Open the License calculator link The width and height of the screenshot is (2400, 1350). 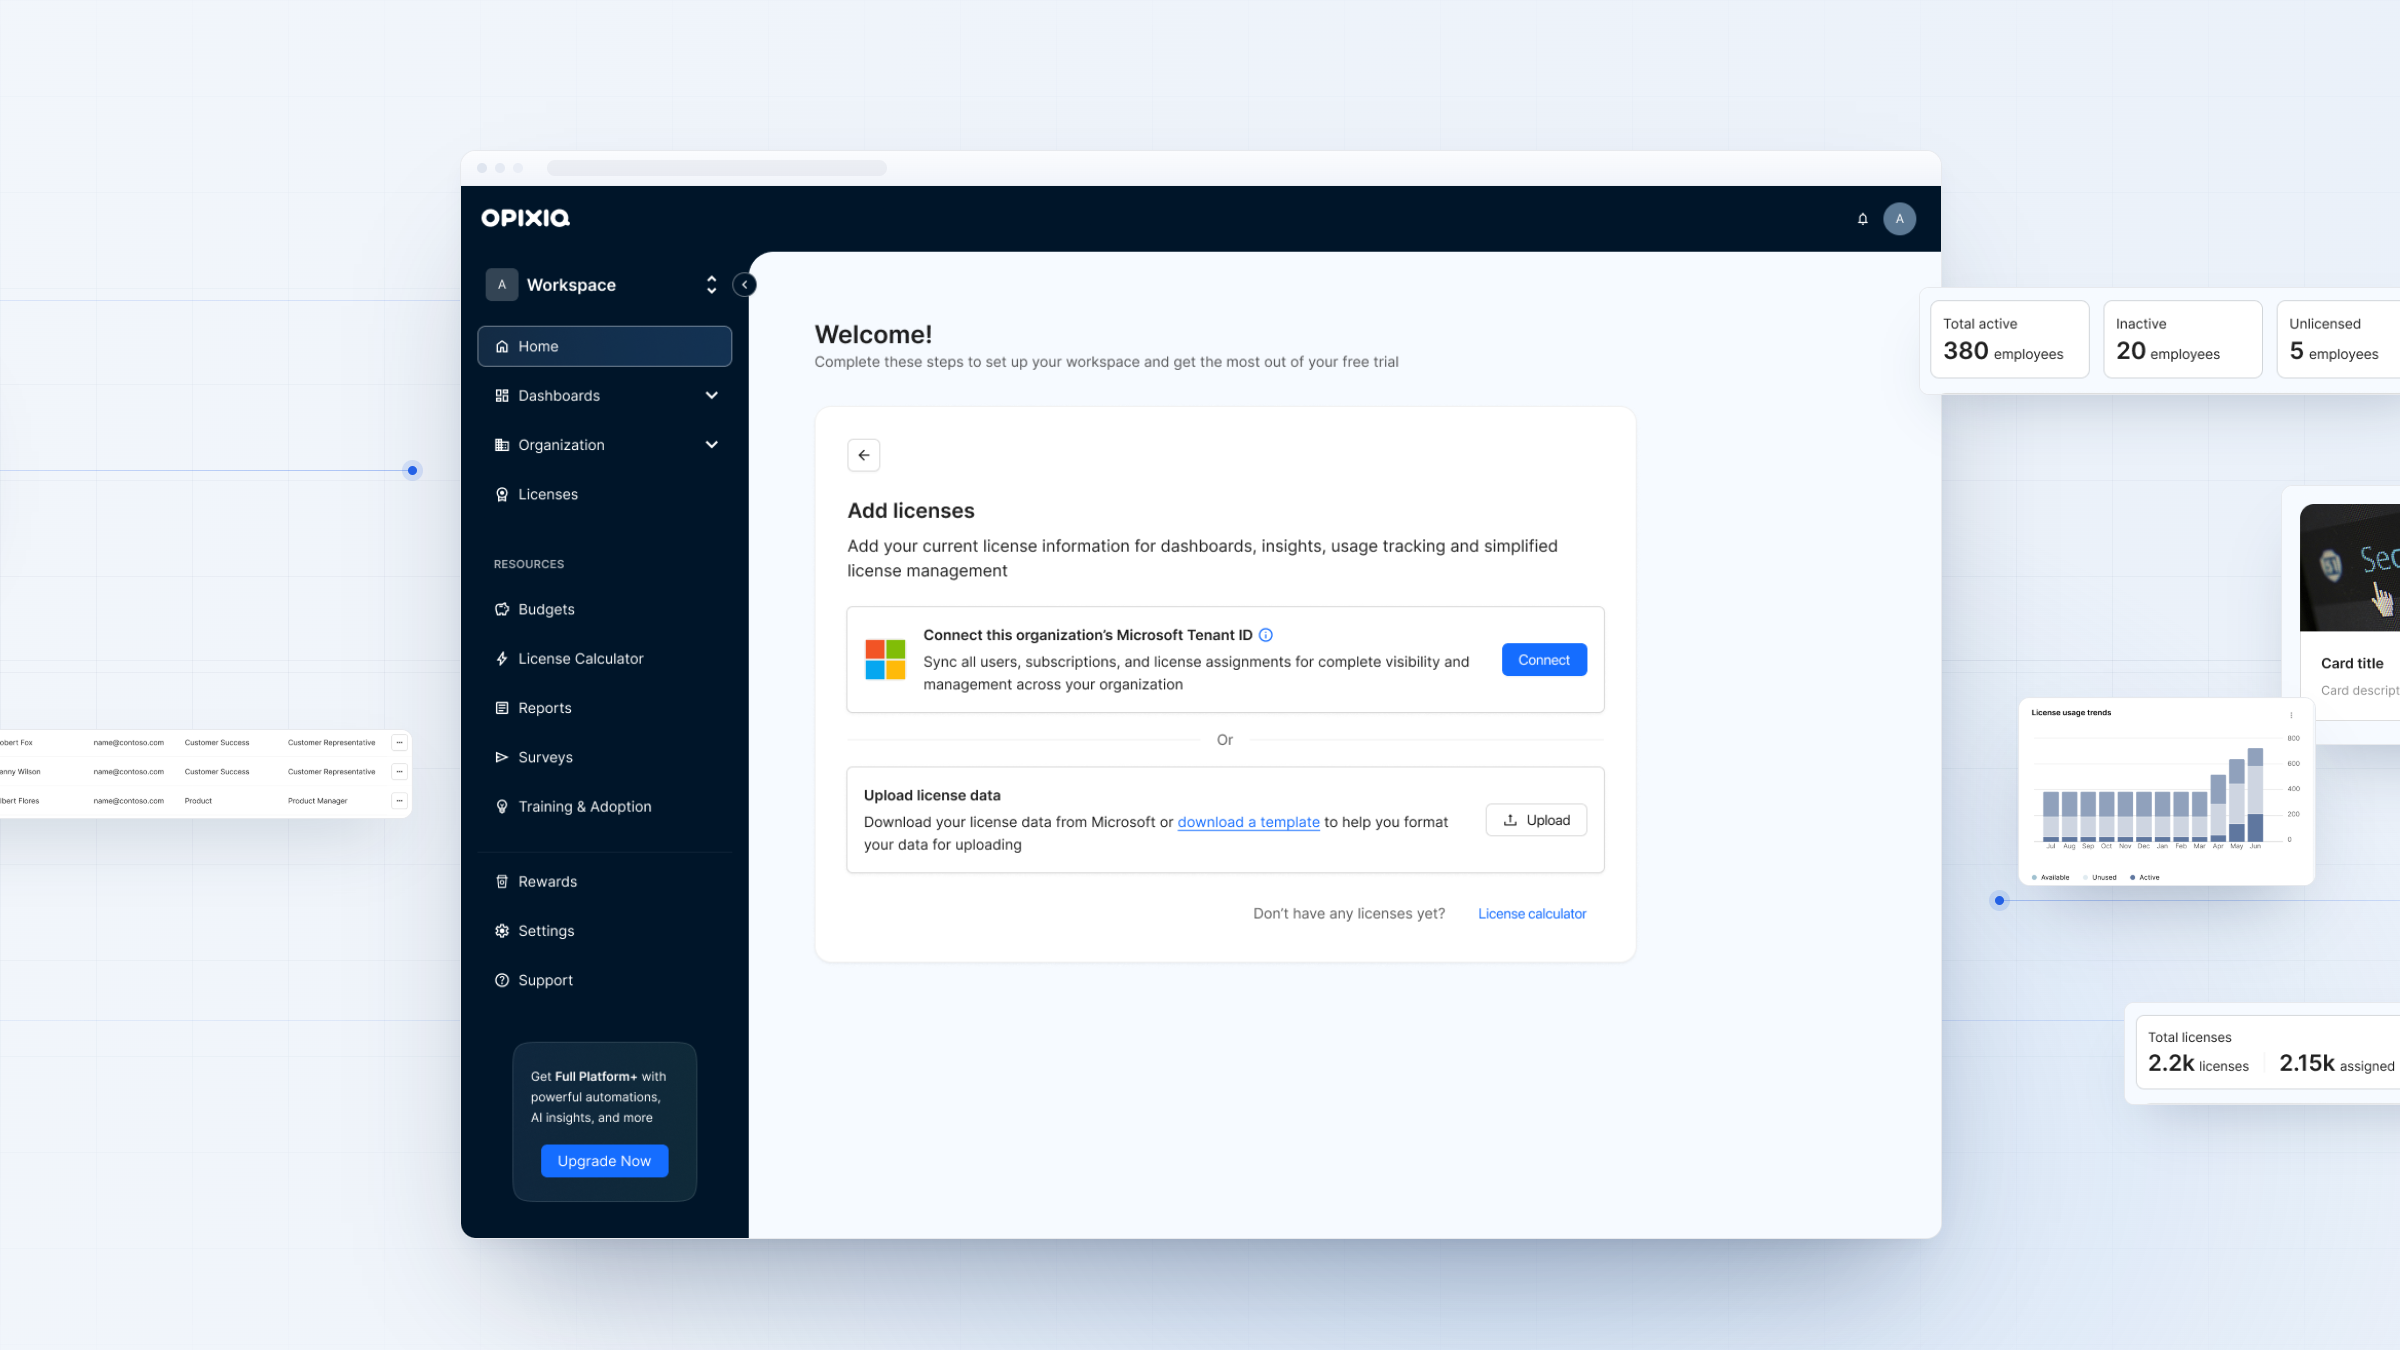coord(1532,914)
